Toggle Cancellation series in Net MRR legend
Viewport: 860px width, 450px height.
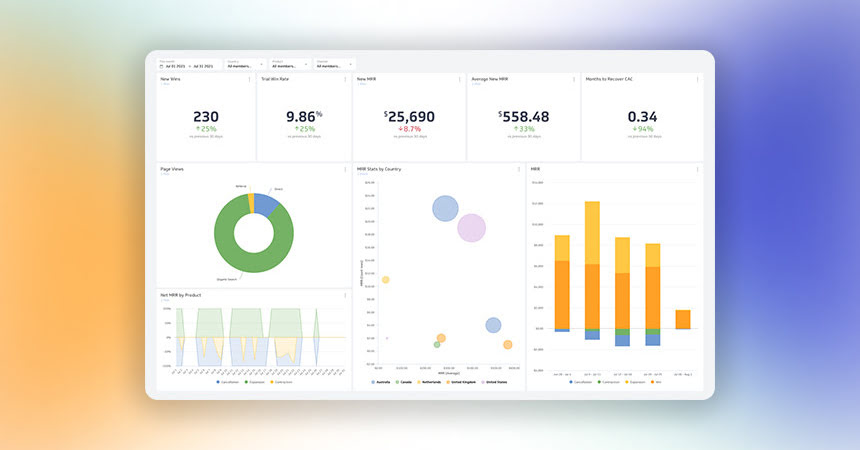tap(228, 382)
